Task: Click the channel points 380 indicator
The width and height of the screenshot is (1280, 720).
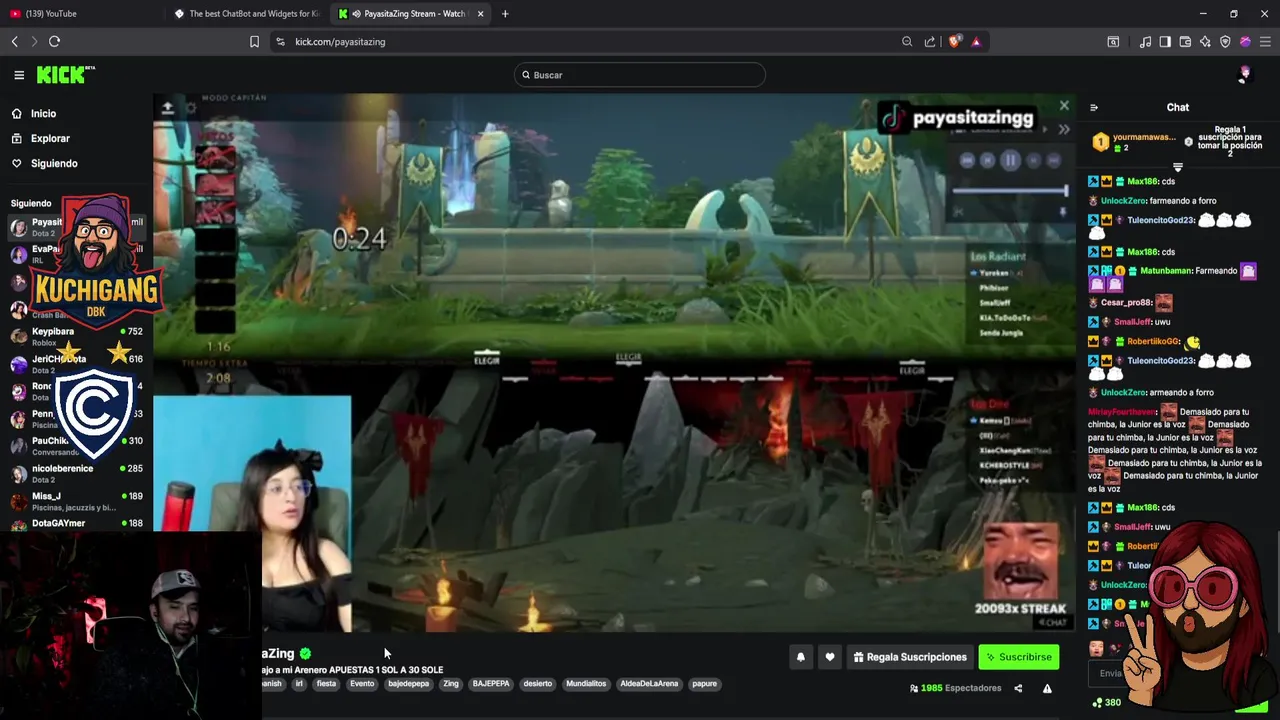Action: [1106, 702]
